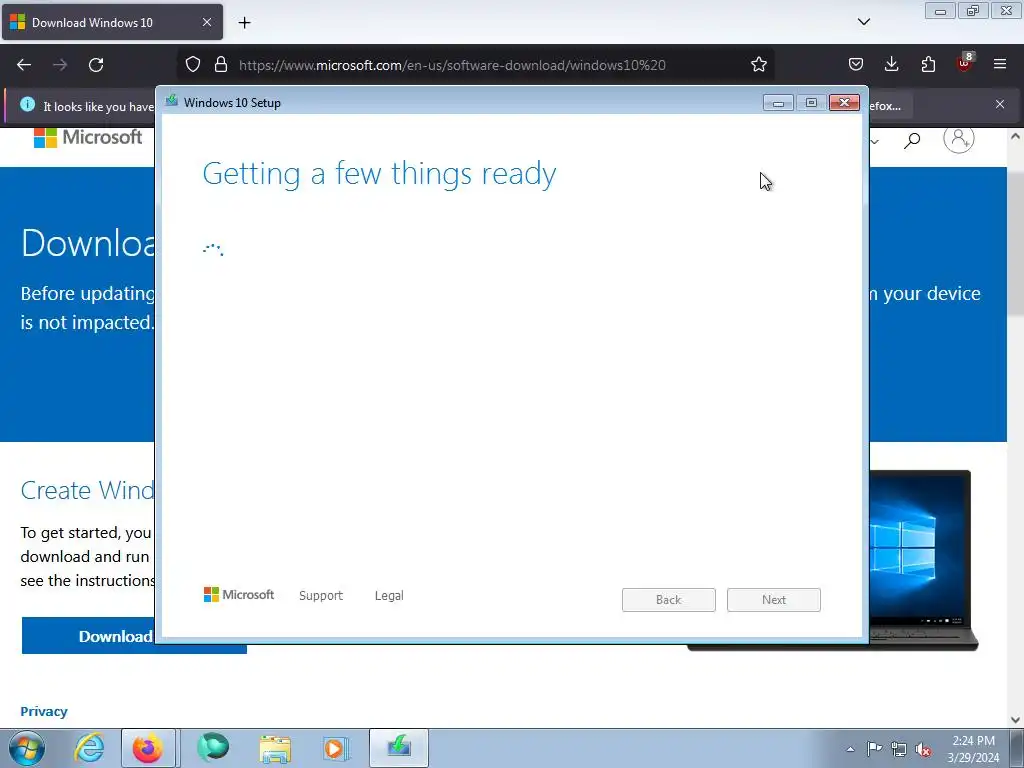List all tabs dropdown arrow
1024x768 pixels.
pyautogui.click(x=863, y=22)
